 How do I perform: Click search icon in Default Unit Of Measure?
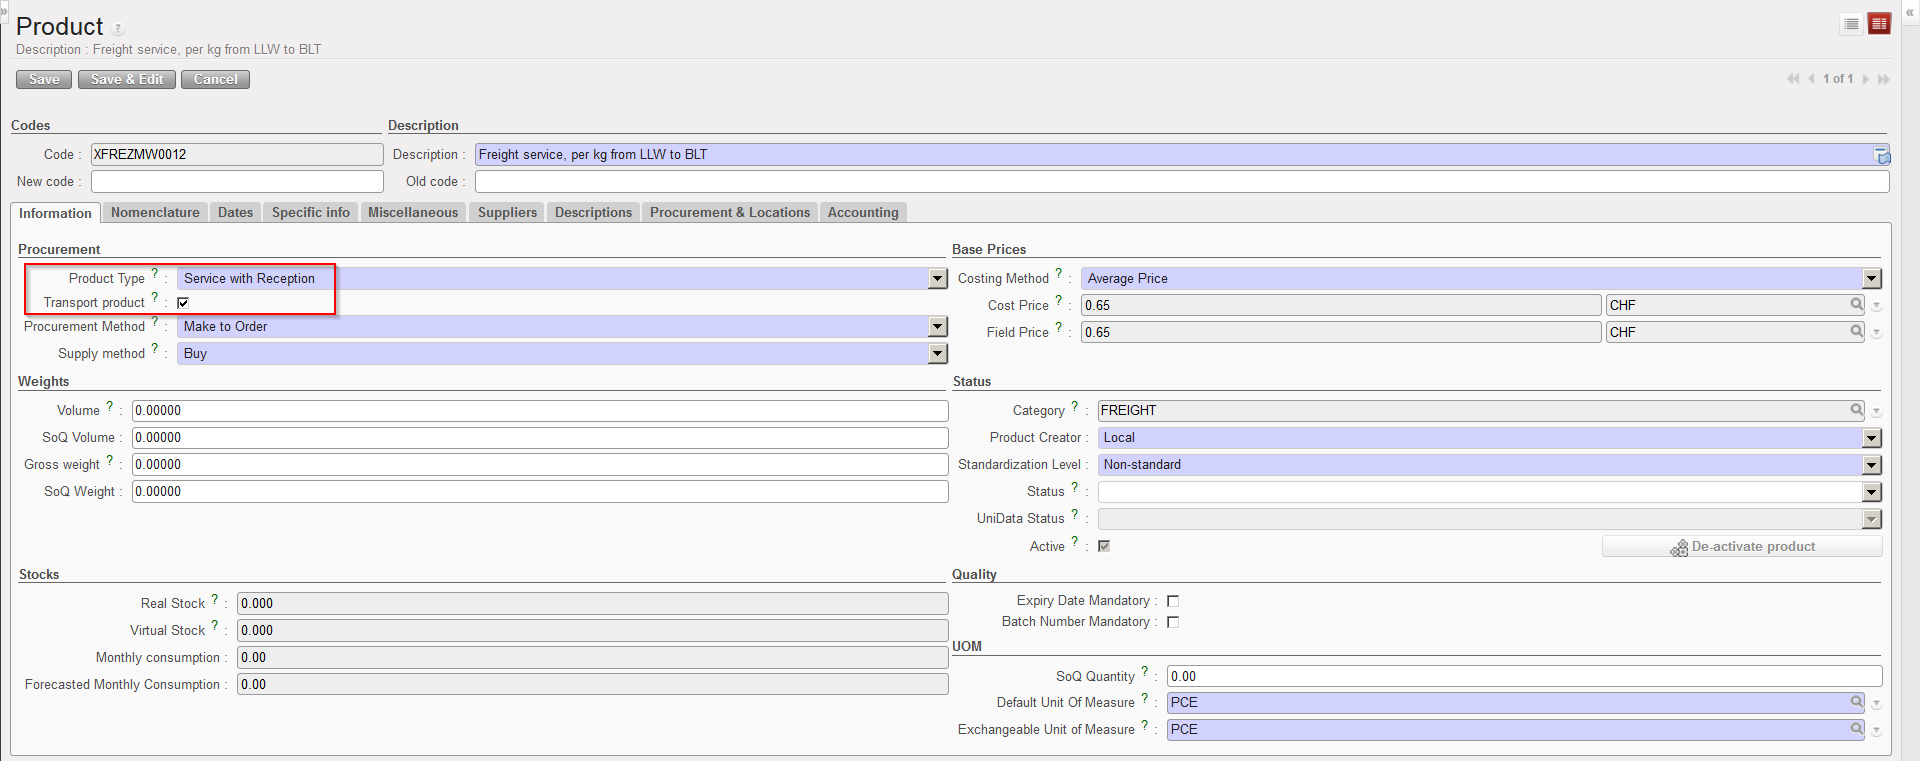pyautogui.click(x=1856, y=702)
